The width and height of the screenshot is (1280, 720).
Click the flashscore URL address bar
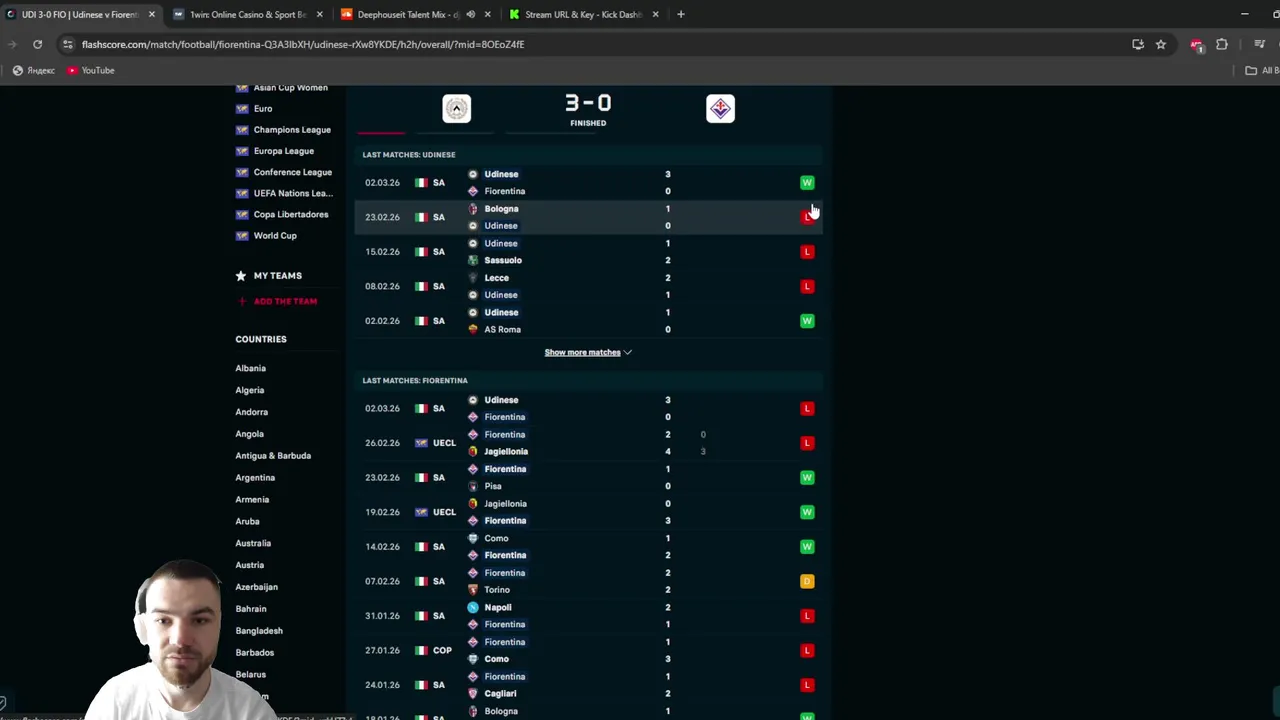pos(600,44)
